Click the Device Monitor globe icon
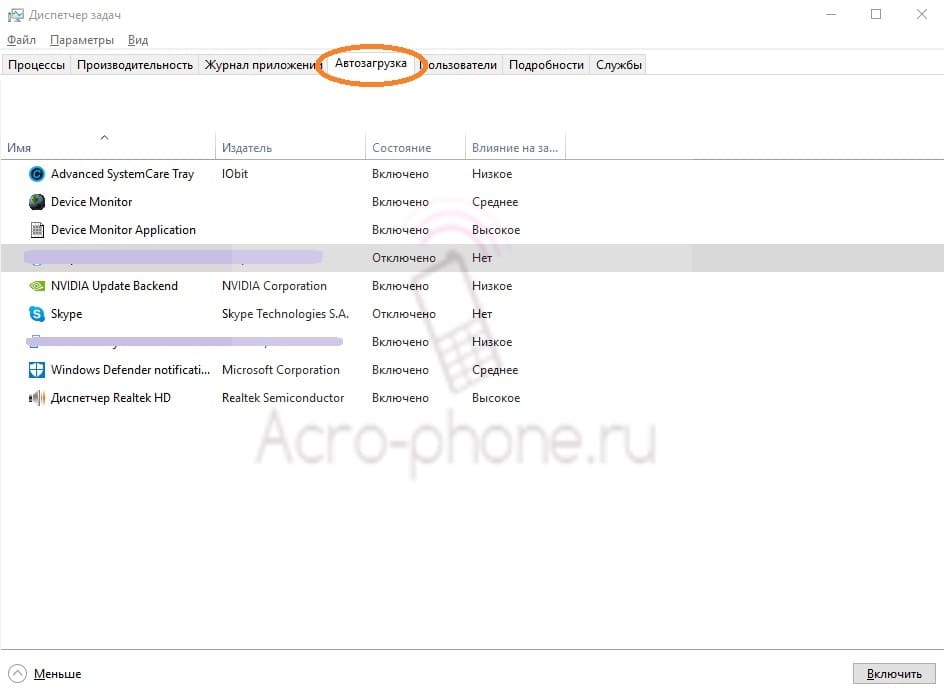Viewport: 944px width, 696px height. tap(37, 202)
